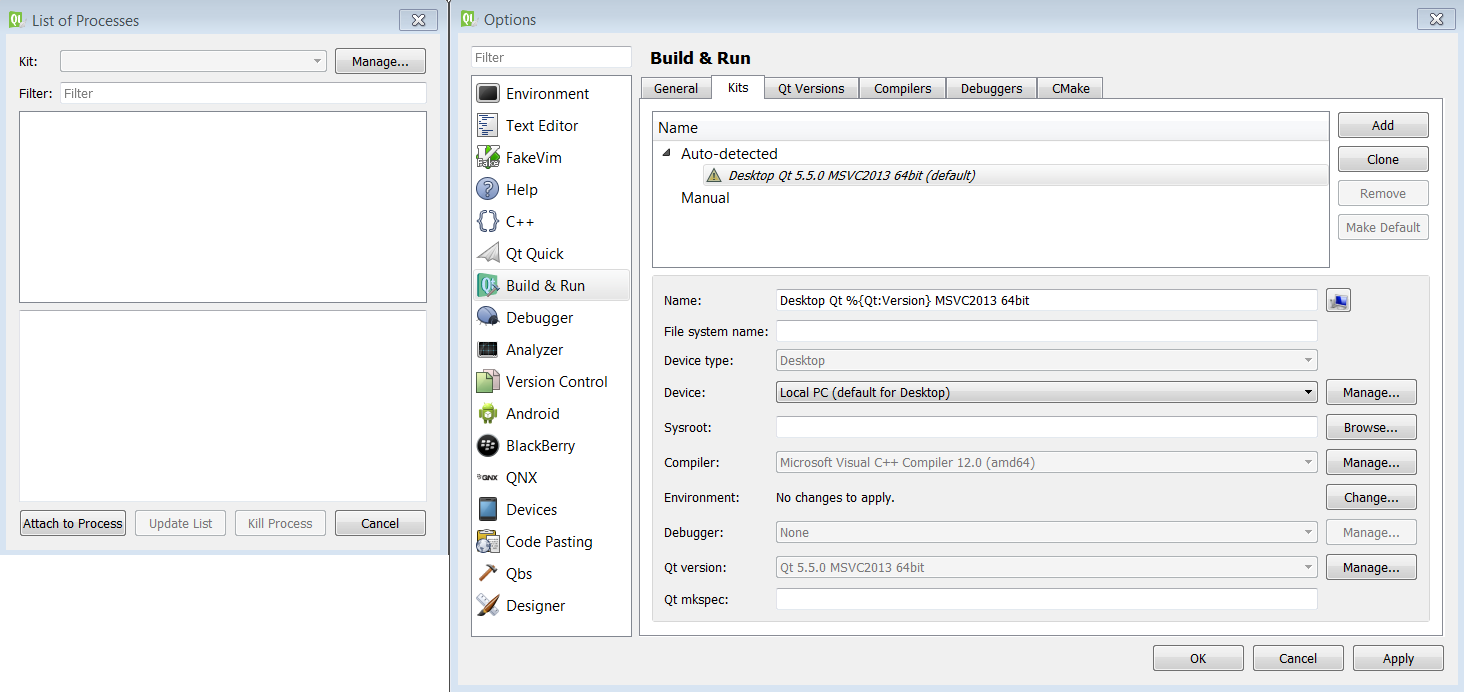Select Desktop Qt 5.5.0 MSVC2013 64bit kit
Viewport: 1464px width, 692px height.
click(850, 176)
